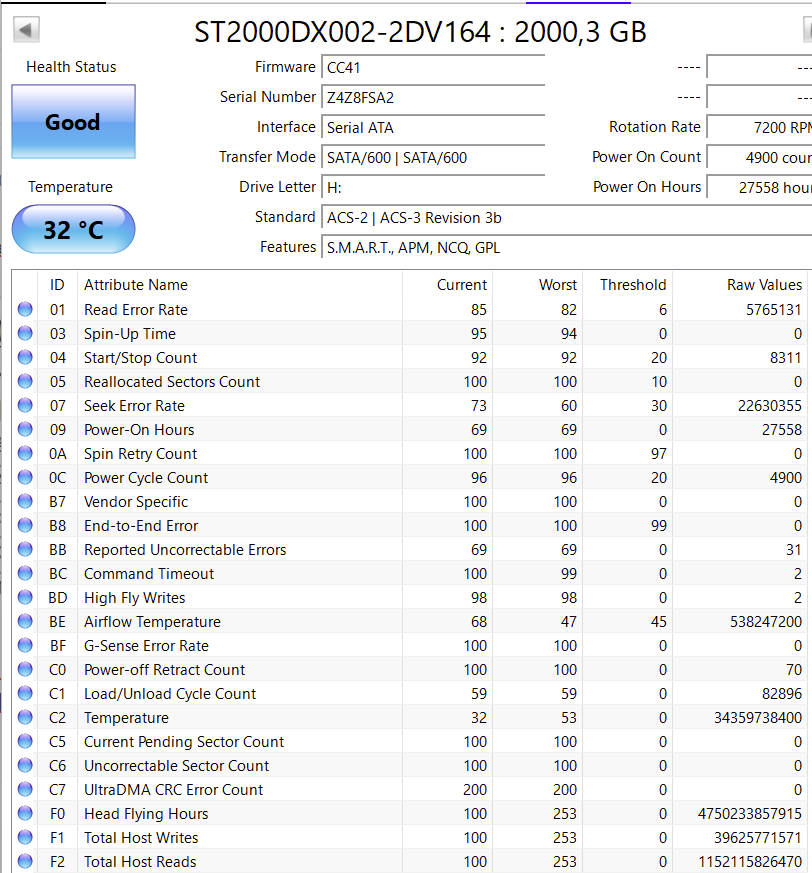Click the status dot for Power Cycle Count
Screen dimensions: 812x873
[25, 477]
